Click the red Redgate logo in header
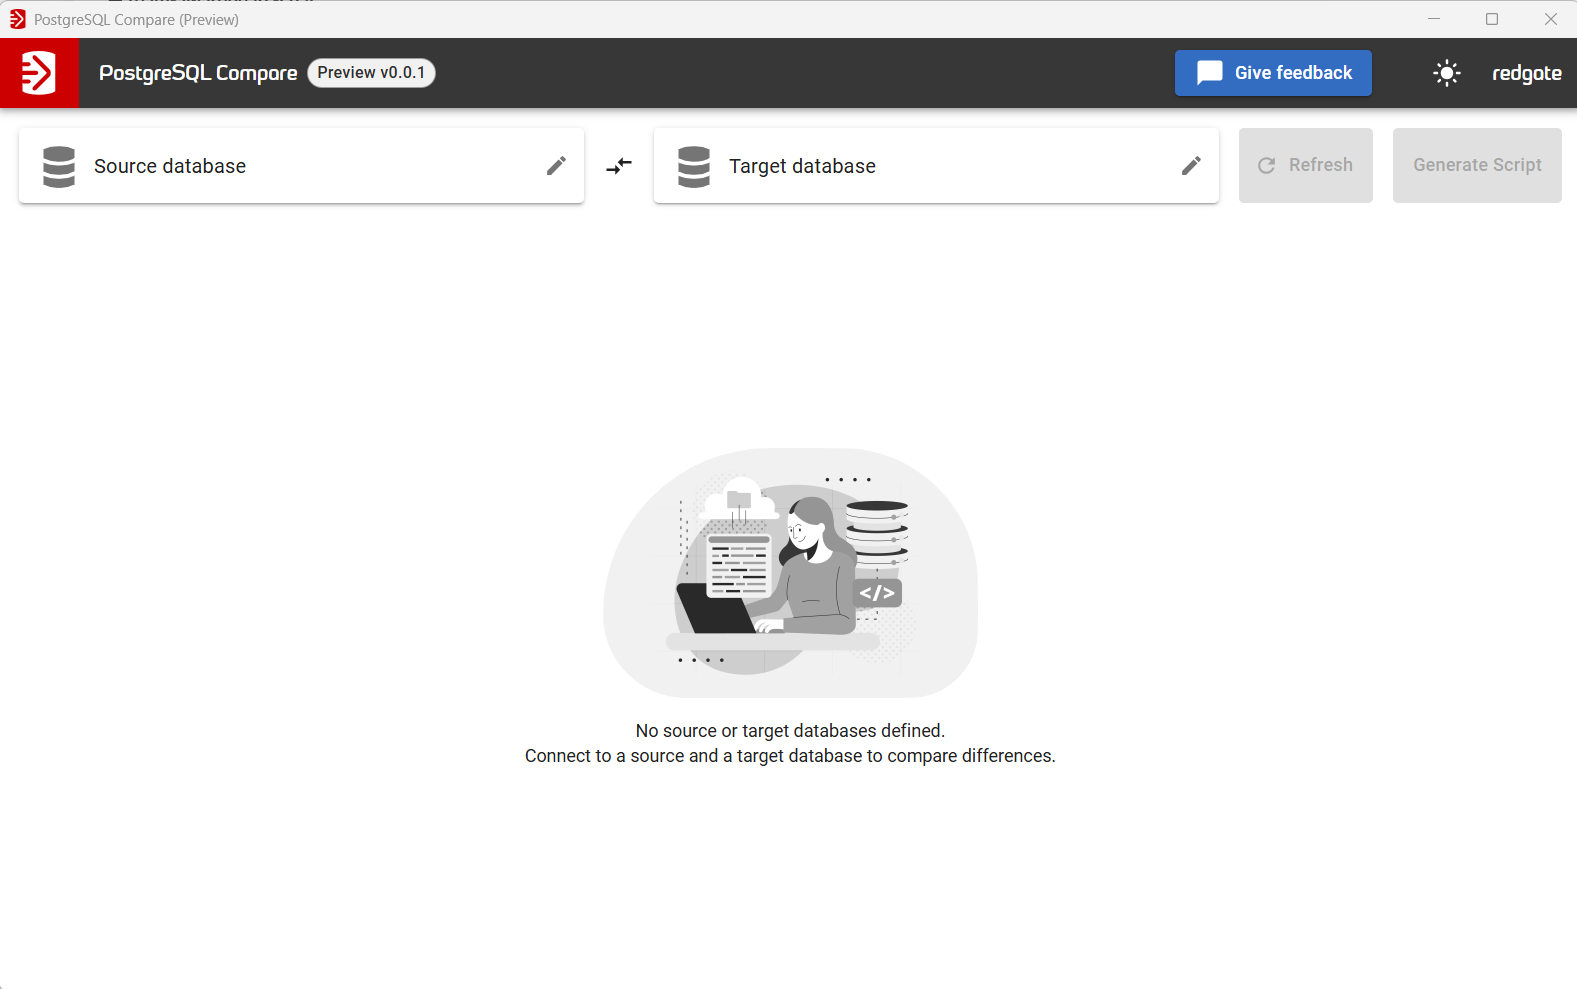This screenshot has height=989, width=1577. click(39, 73)
